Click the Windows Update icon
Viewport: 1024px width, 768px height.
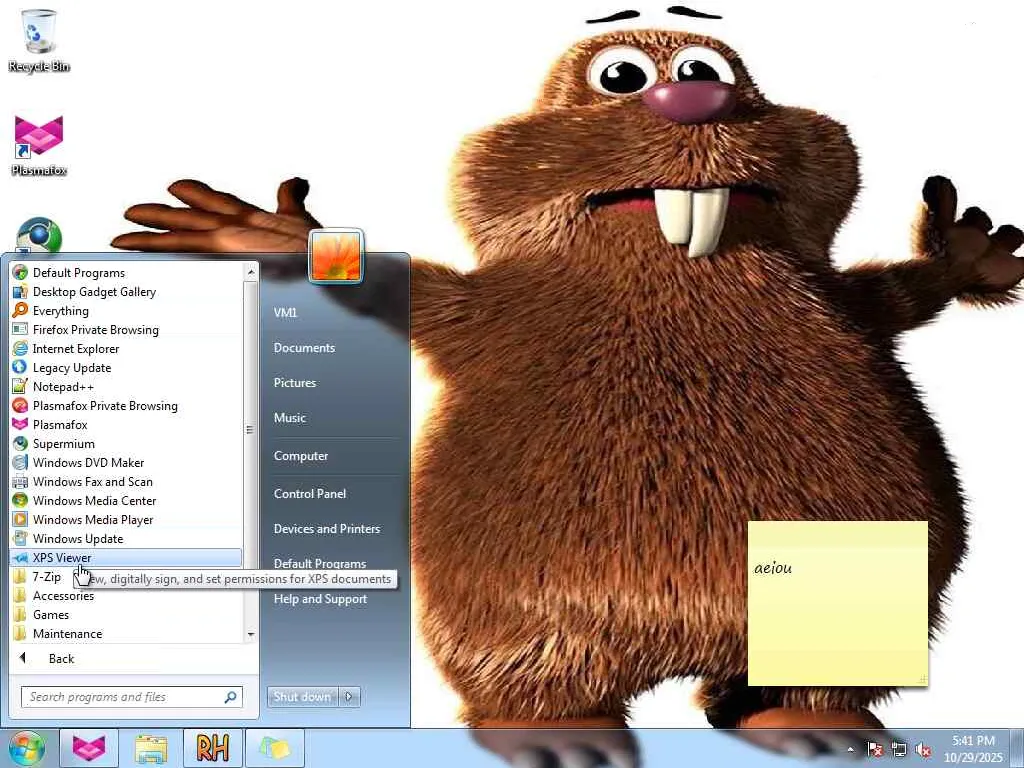click(x=20, y=538)
